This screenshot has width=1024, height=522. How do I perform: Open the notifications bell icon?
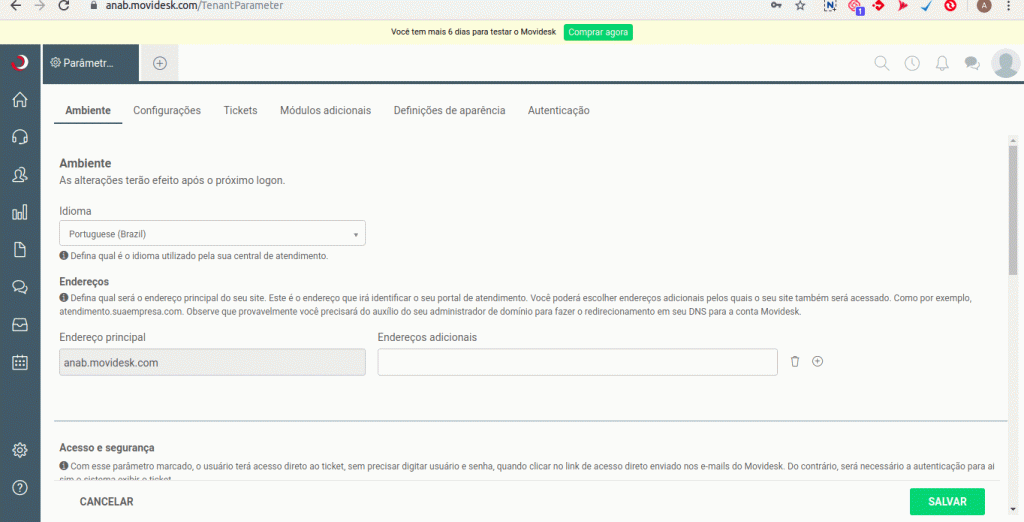click(942, 63)
